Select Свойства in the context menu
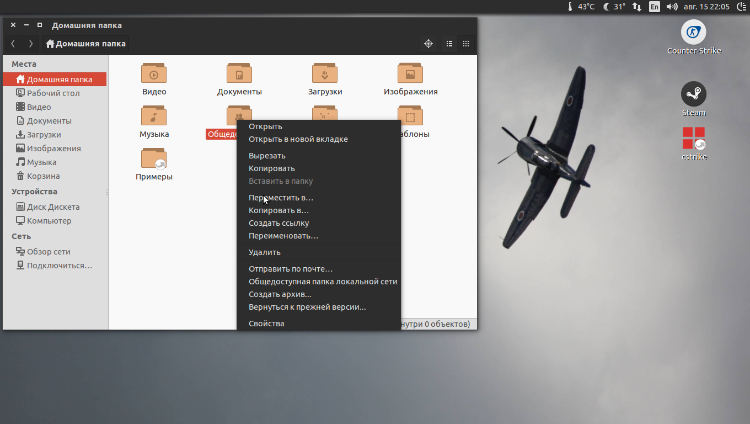Image resolution: width=750 pixels, height=424 pixels. [x=266, y=324]
